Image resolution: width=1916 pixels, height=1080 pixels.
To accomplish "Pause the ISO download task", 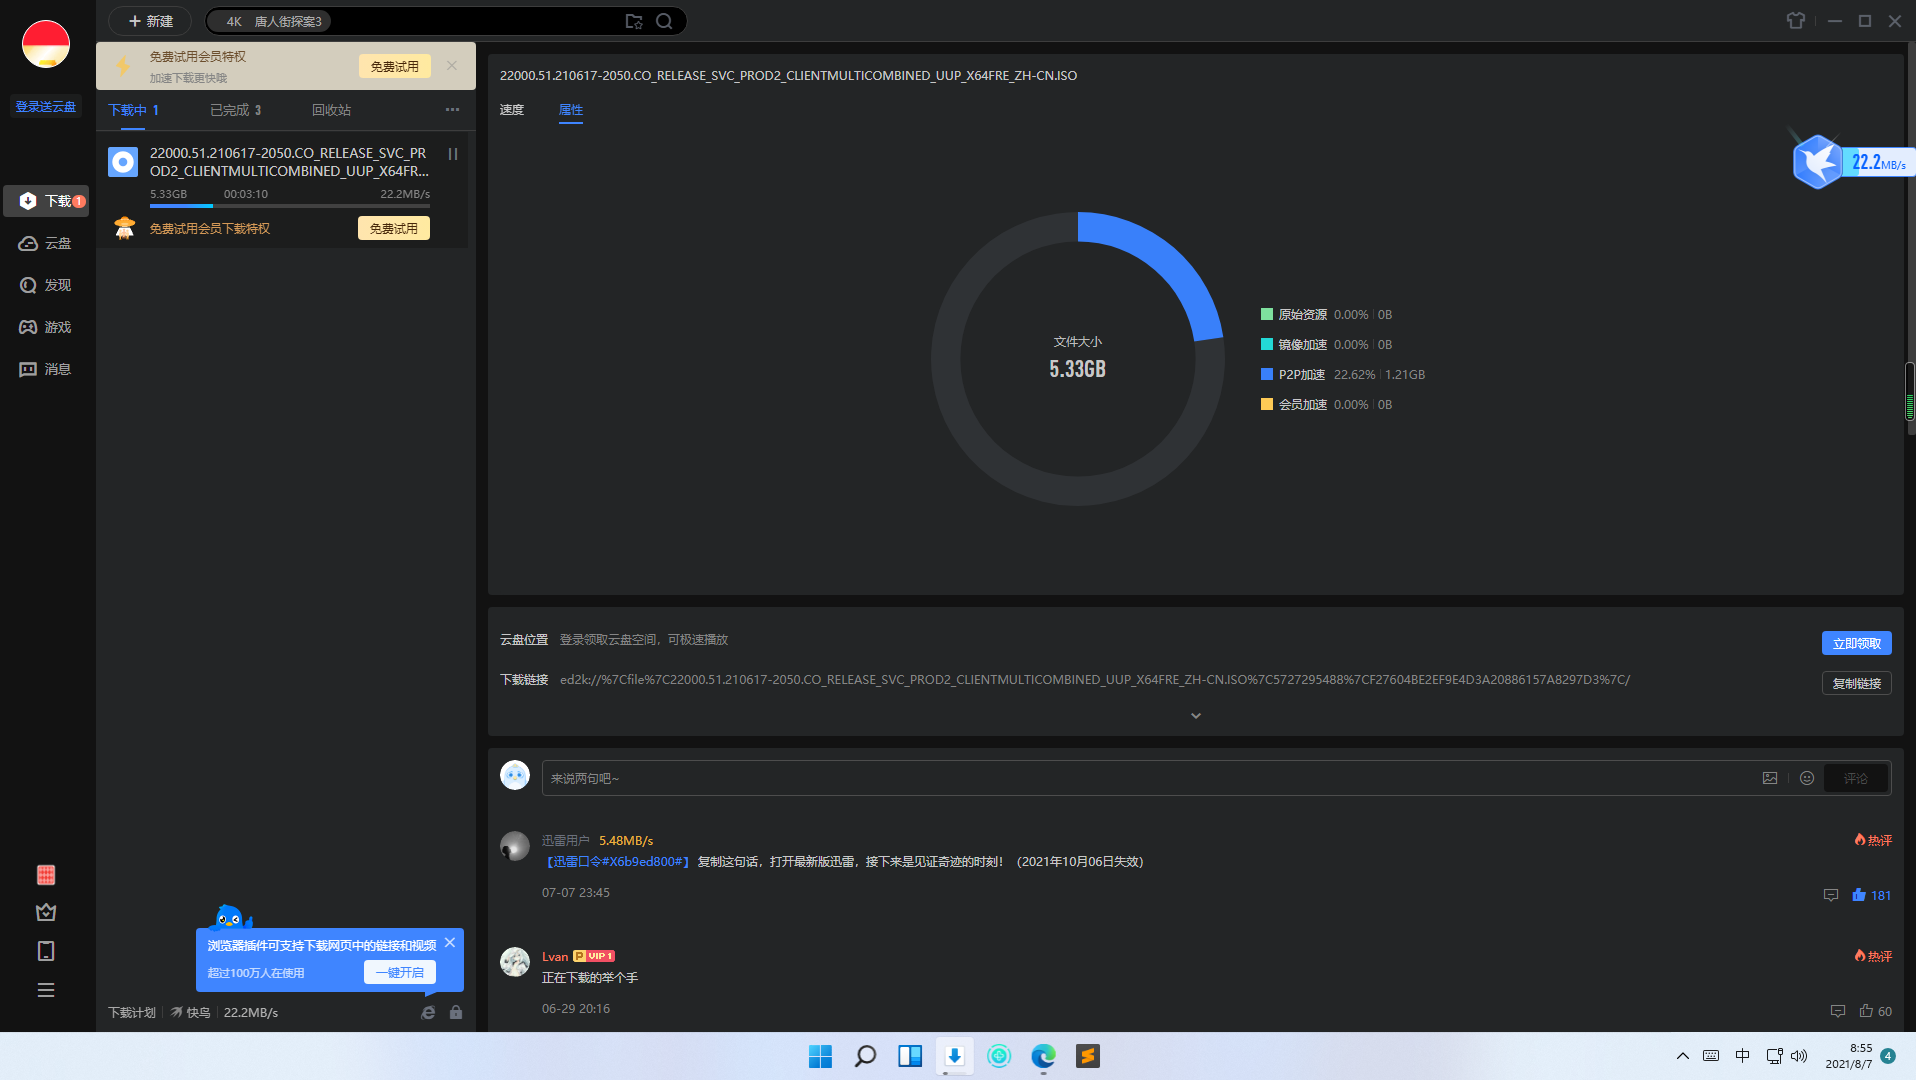I will click(453, 154).
